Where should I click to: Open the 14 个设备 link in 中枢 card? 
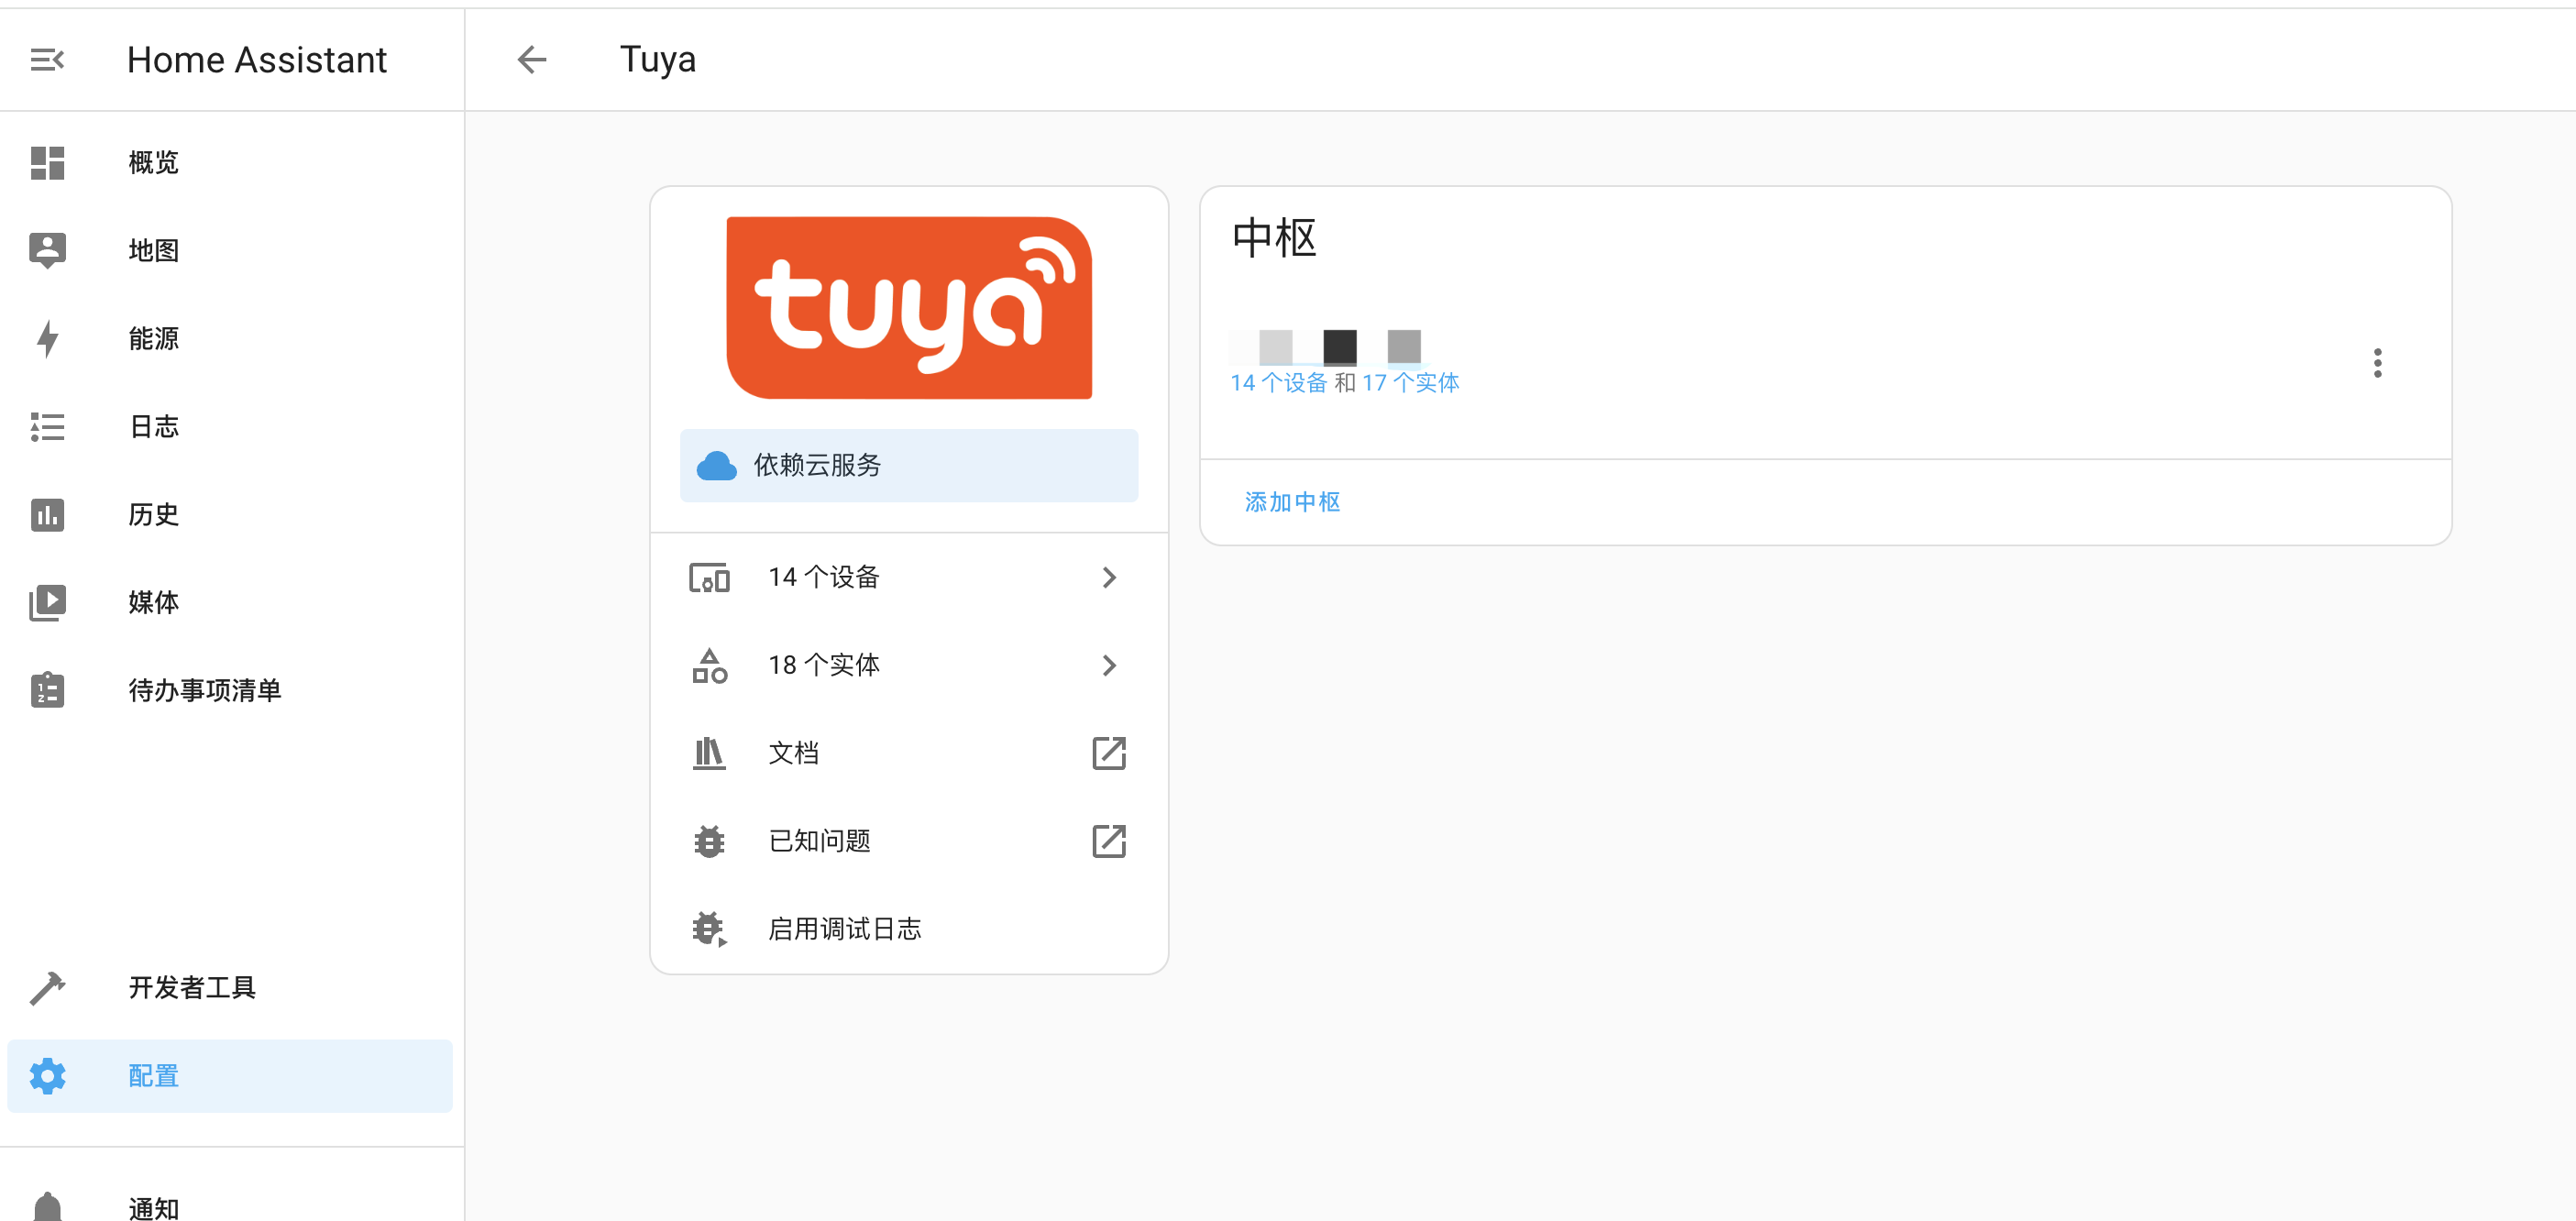1278,383
